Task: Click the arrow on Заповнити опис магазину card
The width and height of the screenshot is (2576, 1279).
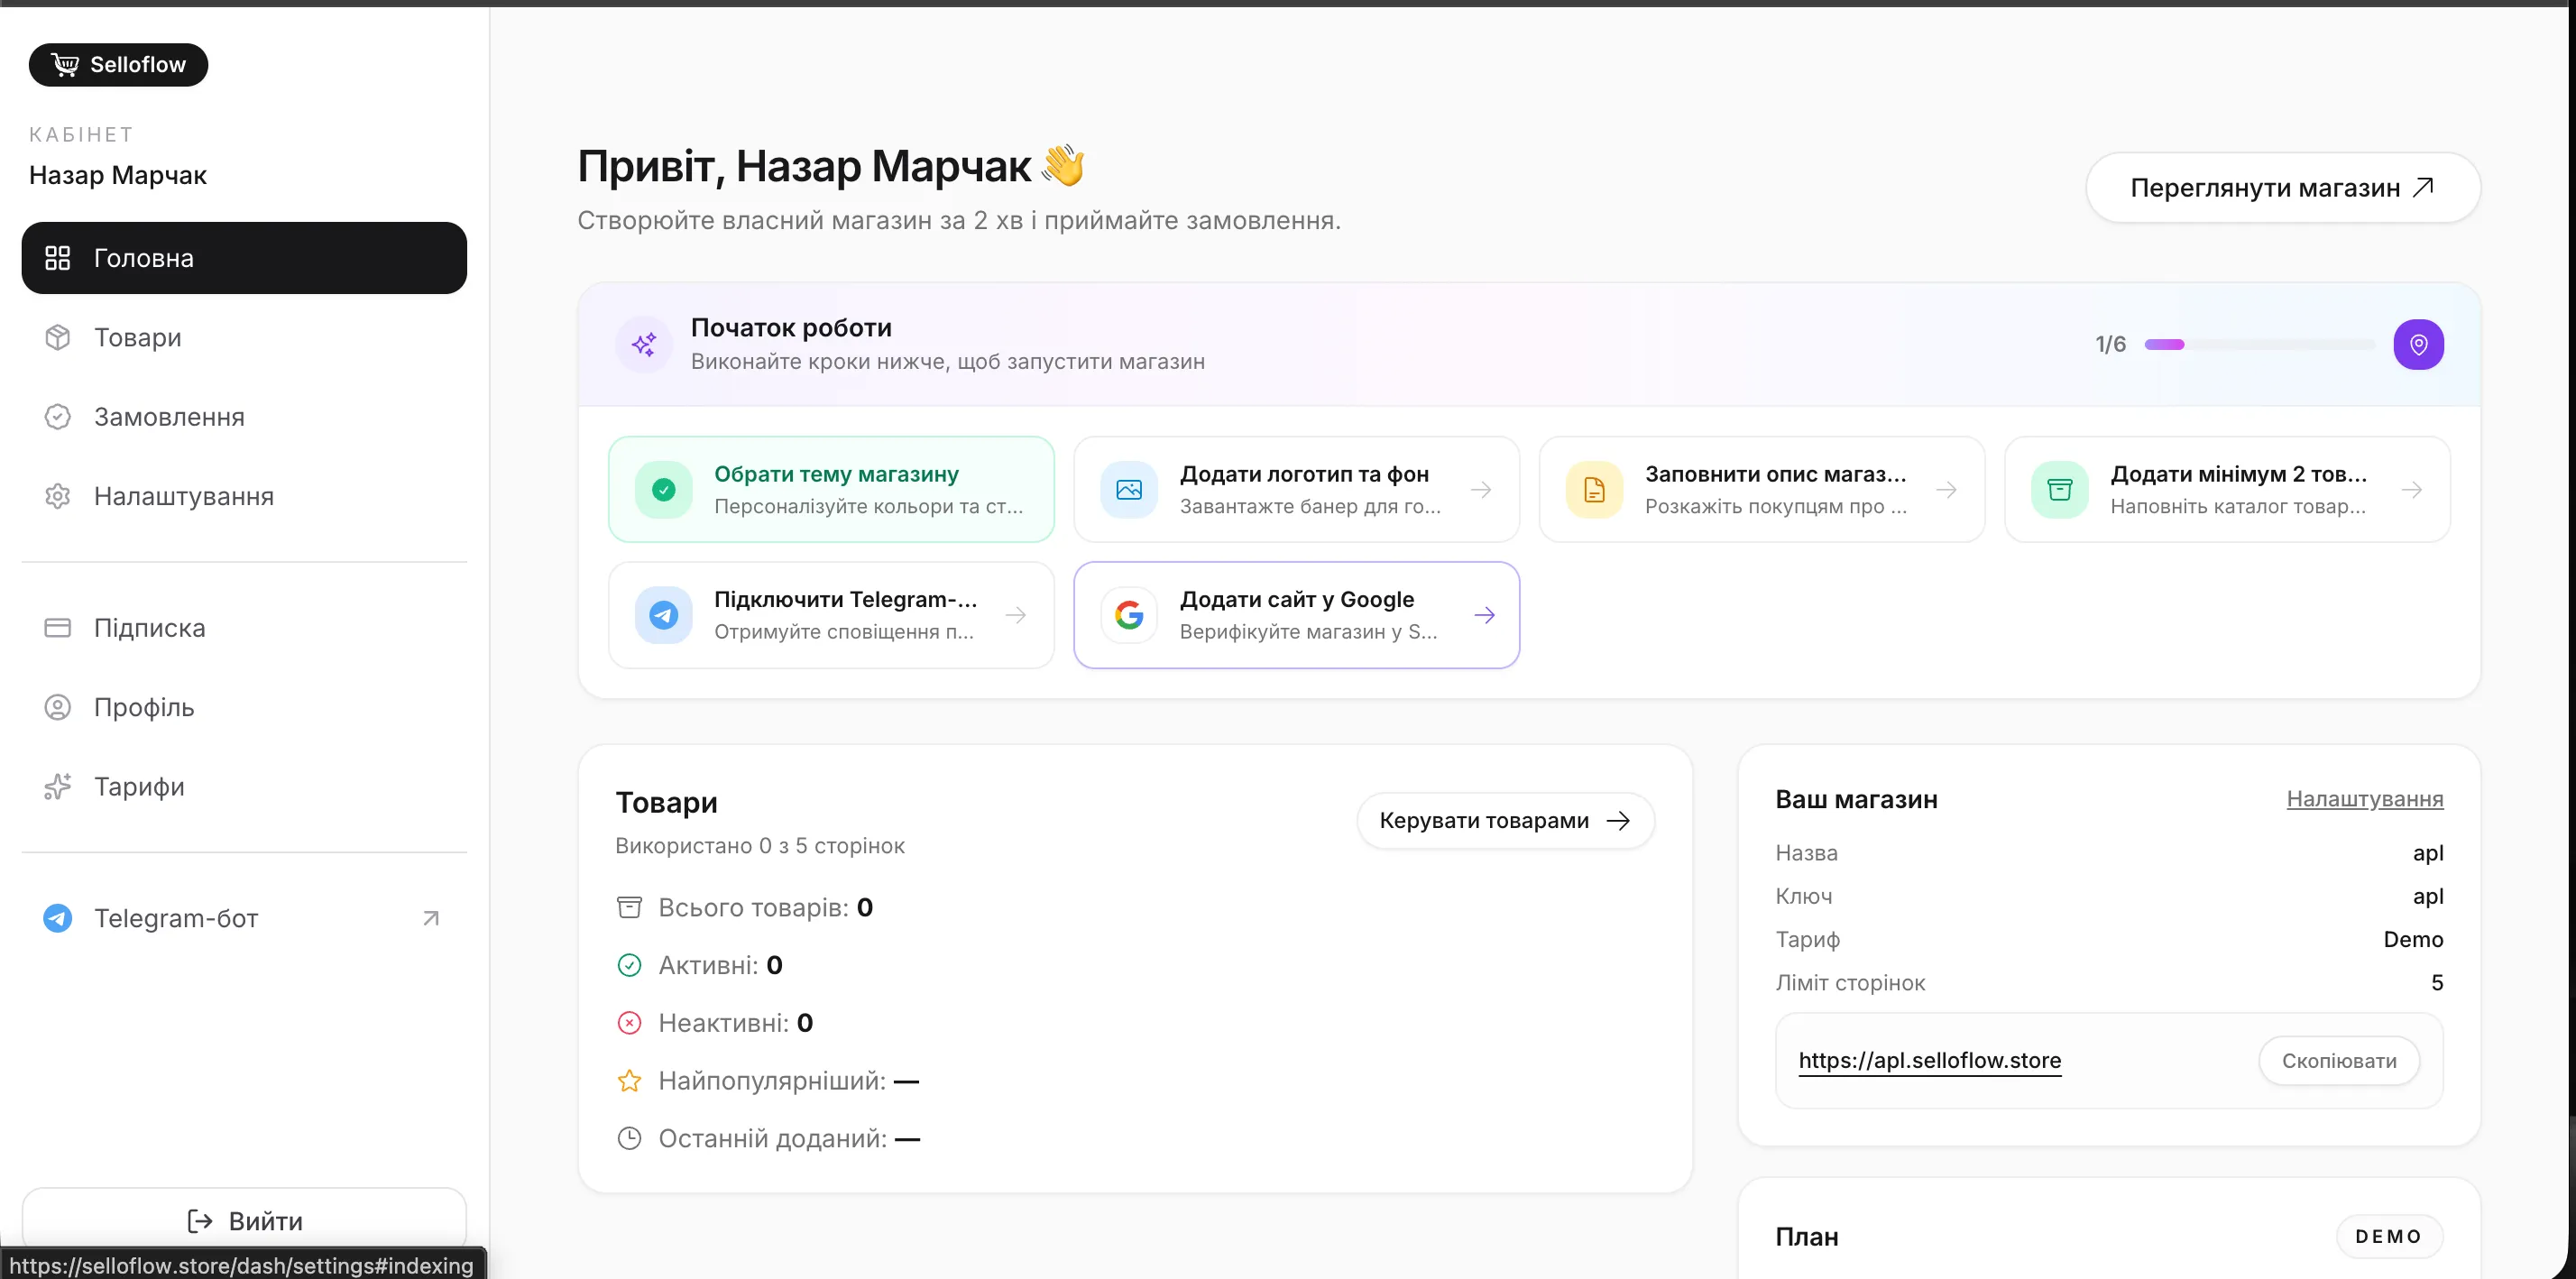Action: [x=1946, y=490]
